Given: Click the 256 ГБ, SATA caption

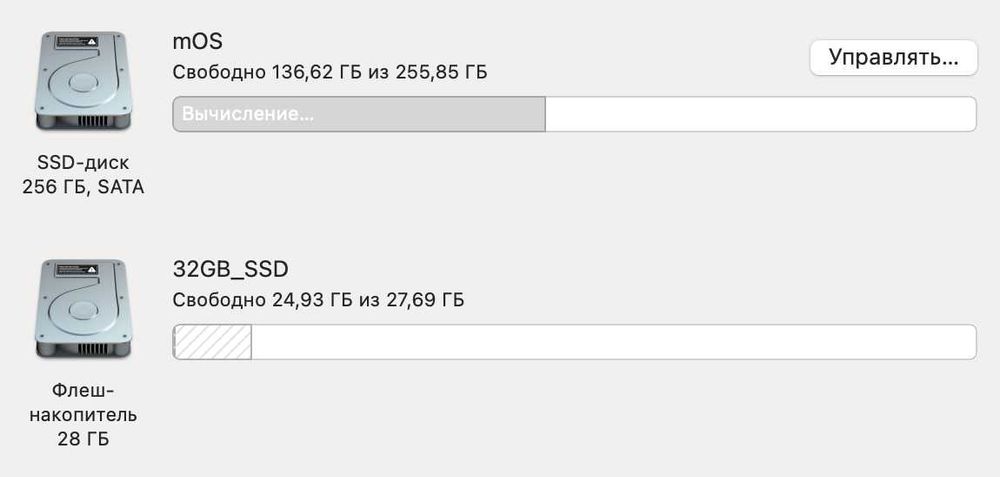Looking at the screenshot, I should coord(83,186).
